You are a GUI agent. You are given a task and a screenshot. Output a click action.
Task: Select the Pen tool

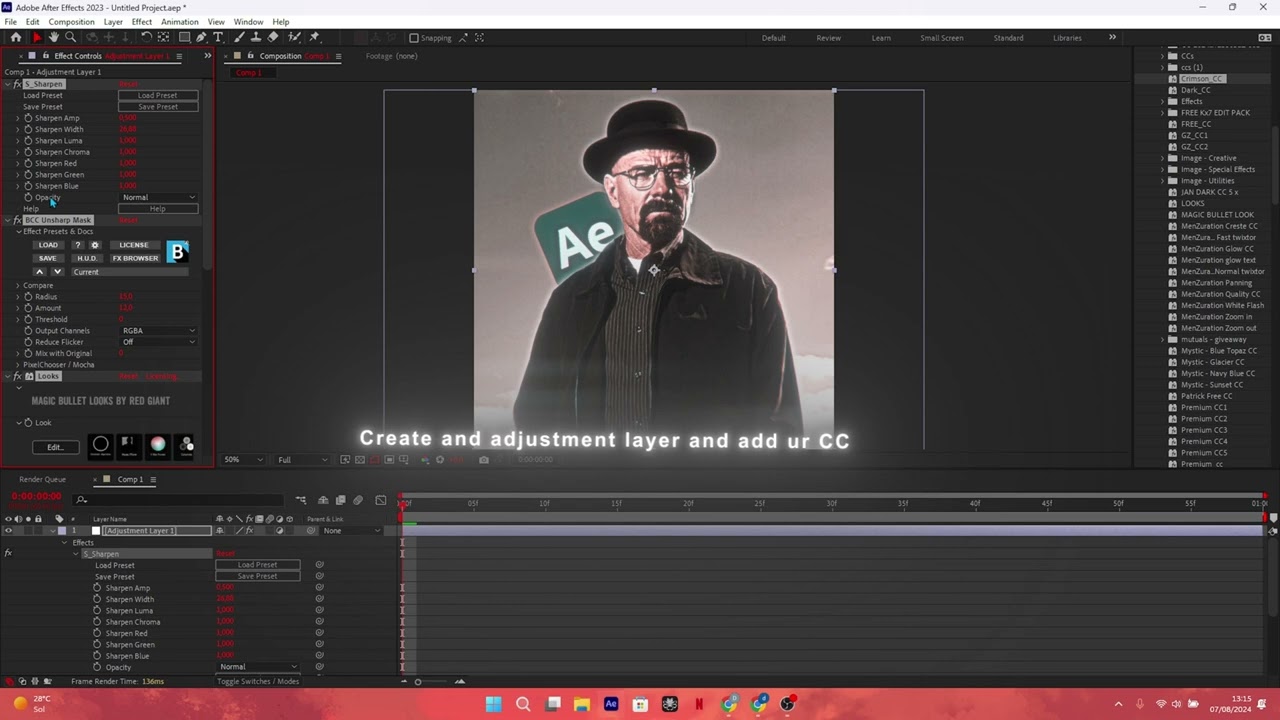point(201,38)
